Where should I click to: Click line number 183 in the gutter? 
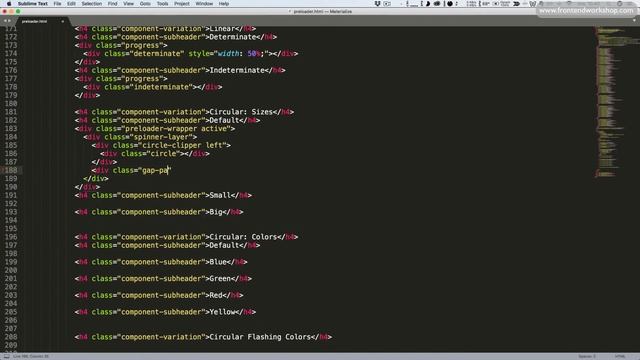pyautogui.click(x=11, y=129)
